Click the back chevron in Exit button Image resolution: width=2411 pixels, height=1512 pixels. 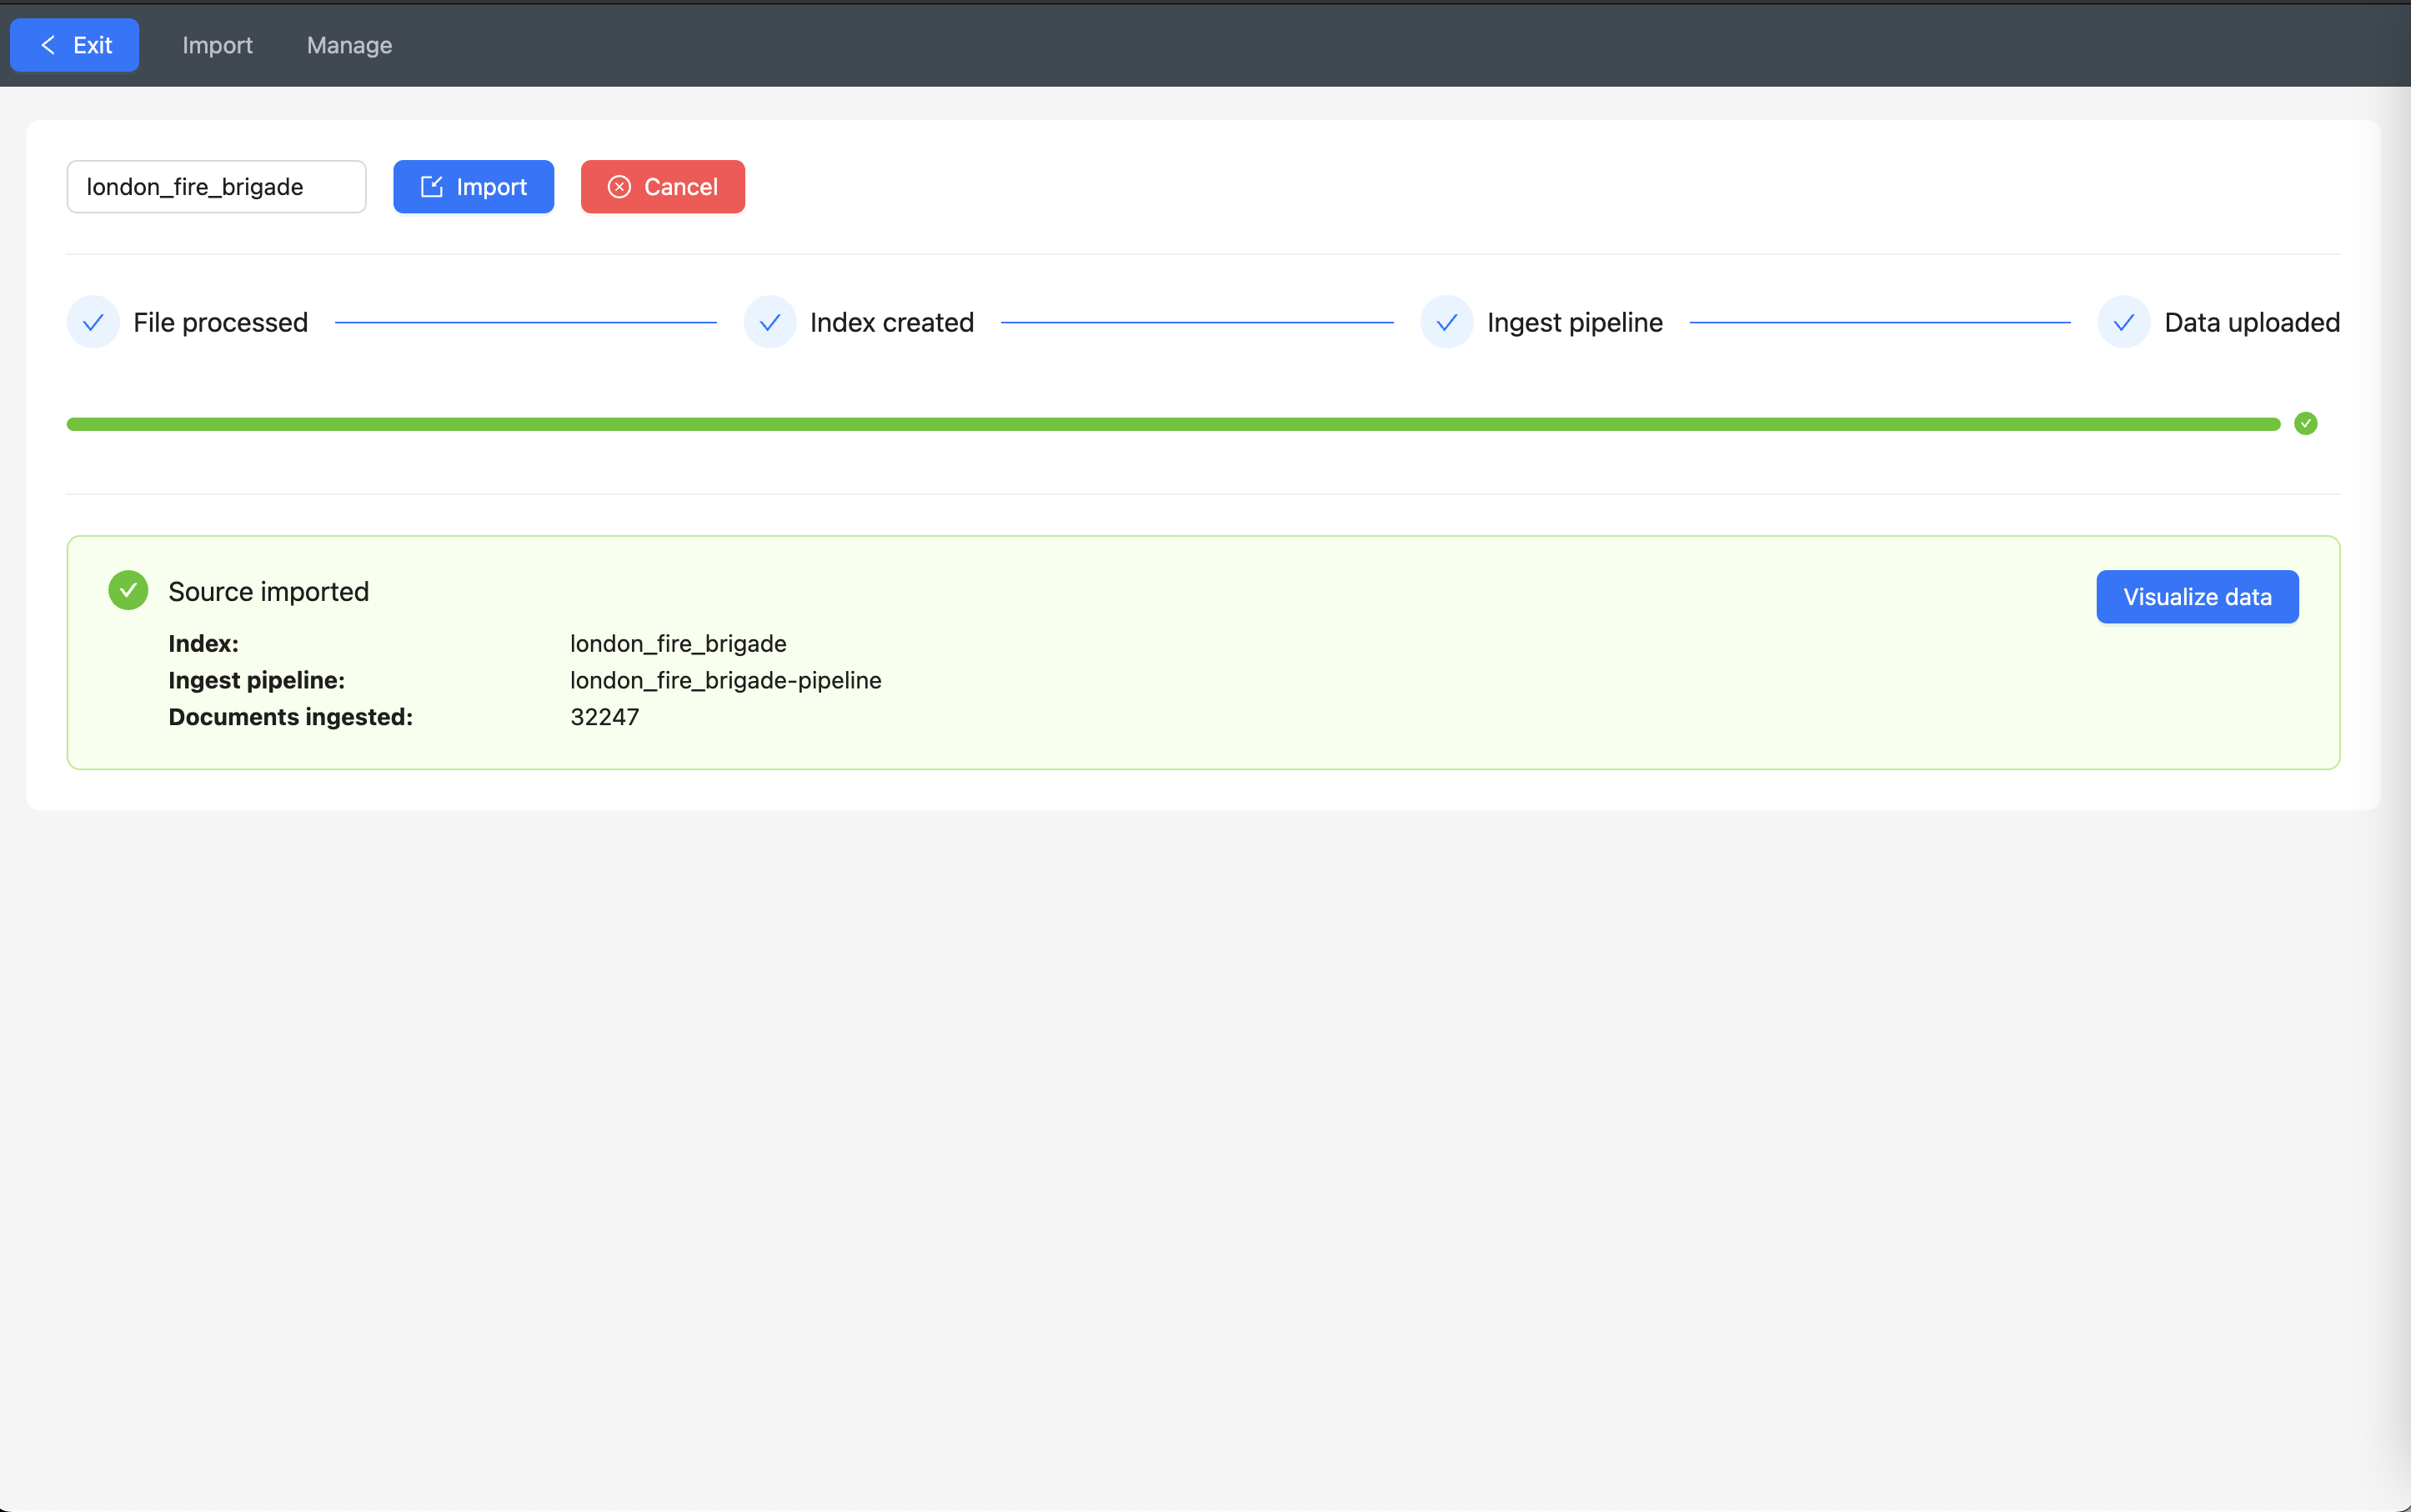(x=48, y=45)
